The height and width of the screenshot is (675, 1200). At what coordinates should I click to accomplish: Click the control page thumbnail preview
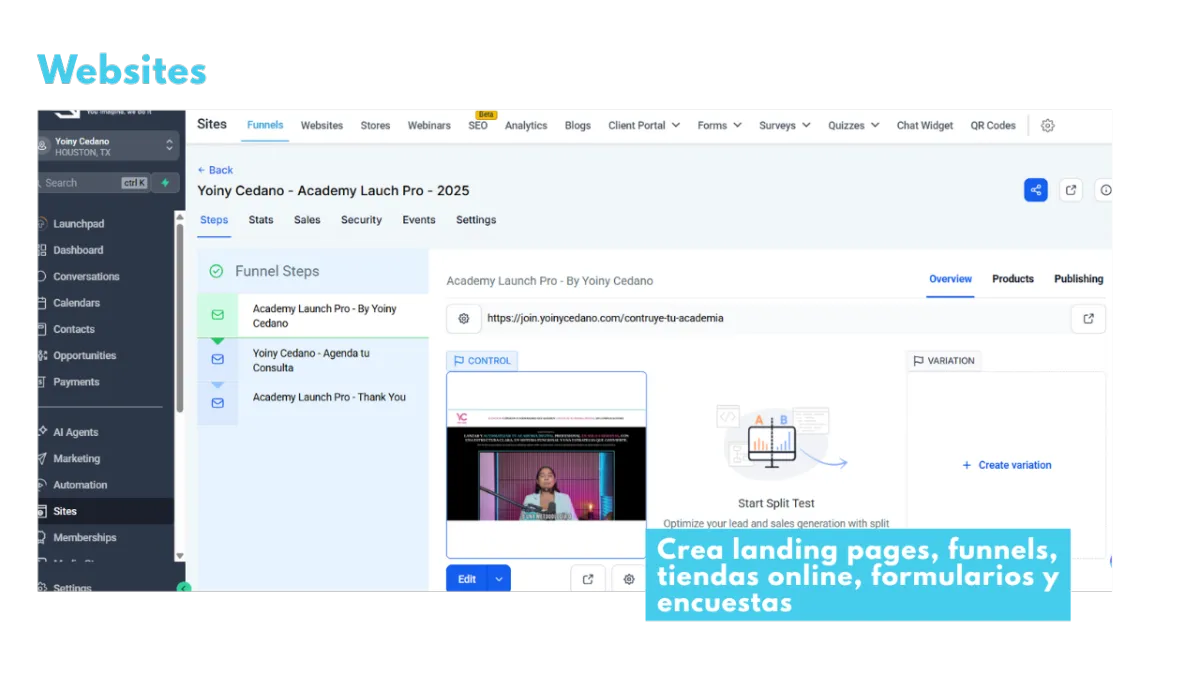point(546,465)
